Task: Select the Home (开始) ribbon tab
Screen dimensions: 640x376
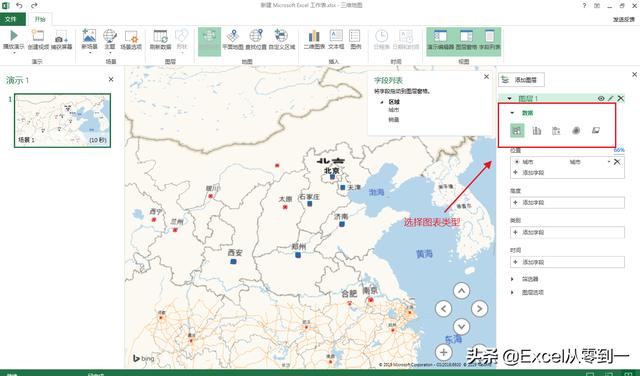Action: (40, 19)
